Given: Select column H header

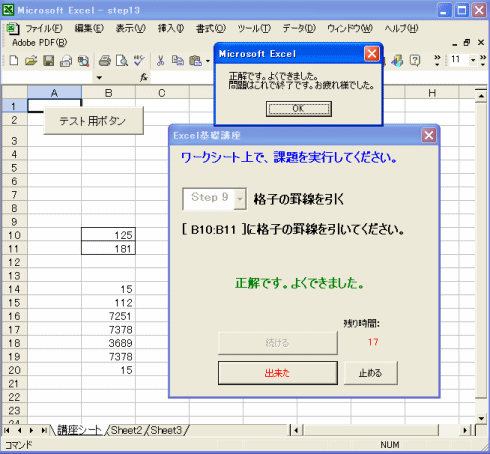Looking at the screenshot, I should click(x=432, y=92).
